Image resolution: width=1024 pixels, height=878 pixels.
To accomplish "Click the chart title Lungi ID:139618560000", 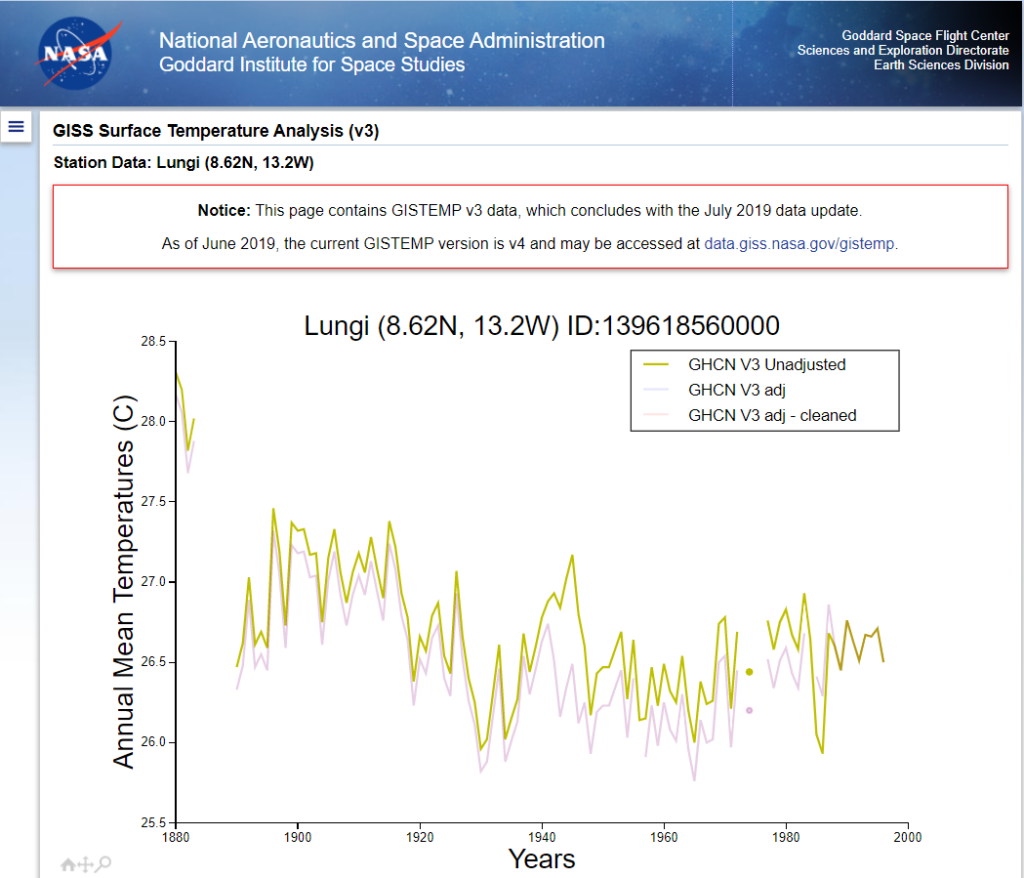I will 541,326.
